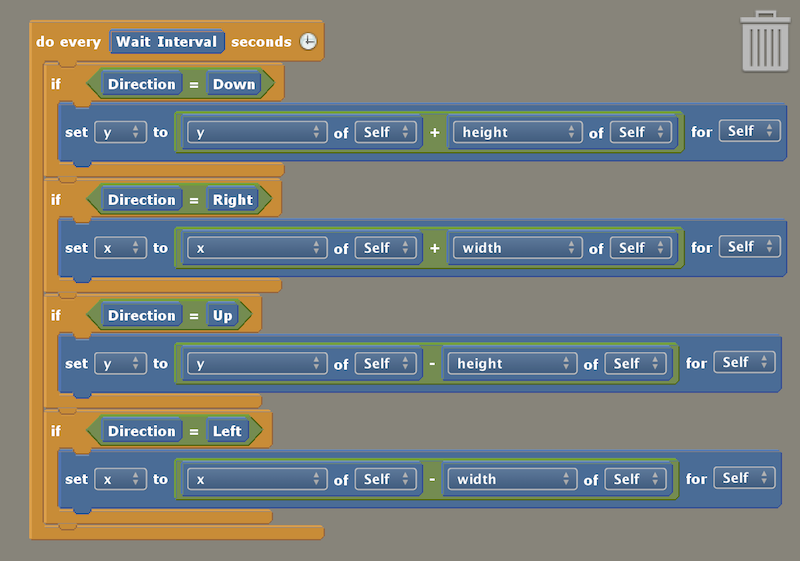Open set x dropdown in Direction Left block
This screenshot has width=800, height=561.
(x=121, y=479)
